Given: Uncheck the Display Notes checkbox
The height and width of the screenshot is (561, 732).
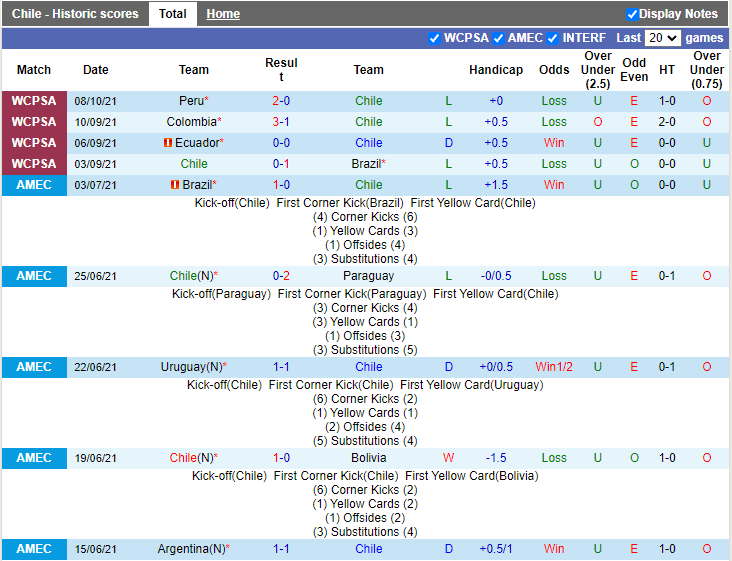Looking at the screenshot, I should [x=632, y=14].
